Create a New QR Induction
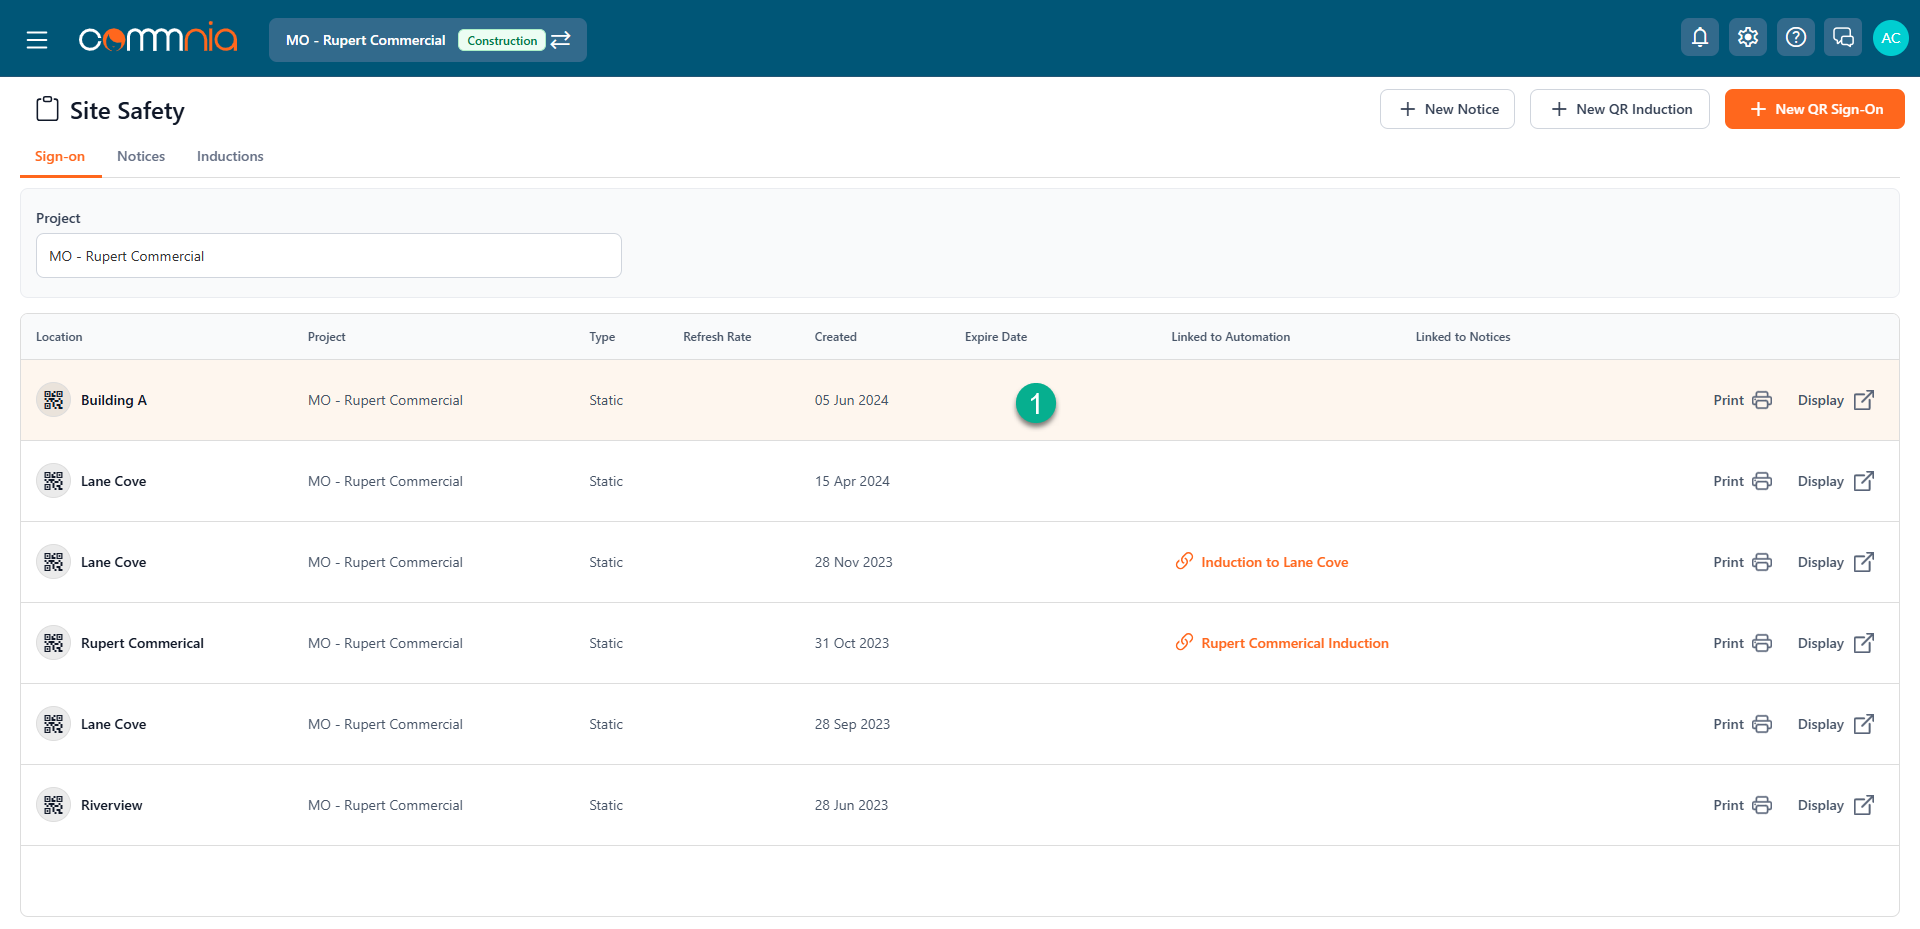This screenshot has width=1920, height=929. (1620, 109)
